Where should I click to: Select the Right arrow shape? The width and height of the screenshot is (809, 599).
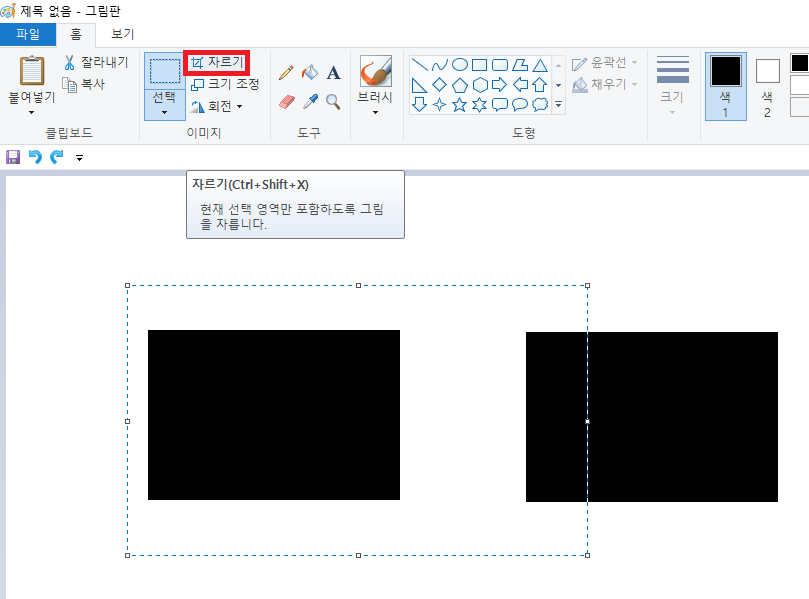500,85
